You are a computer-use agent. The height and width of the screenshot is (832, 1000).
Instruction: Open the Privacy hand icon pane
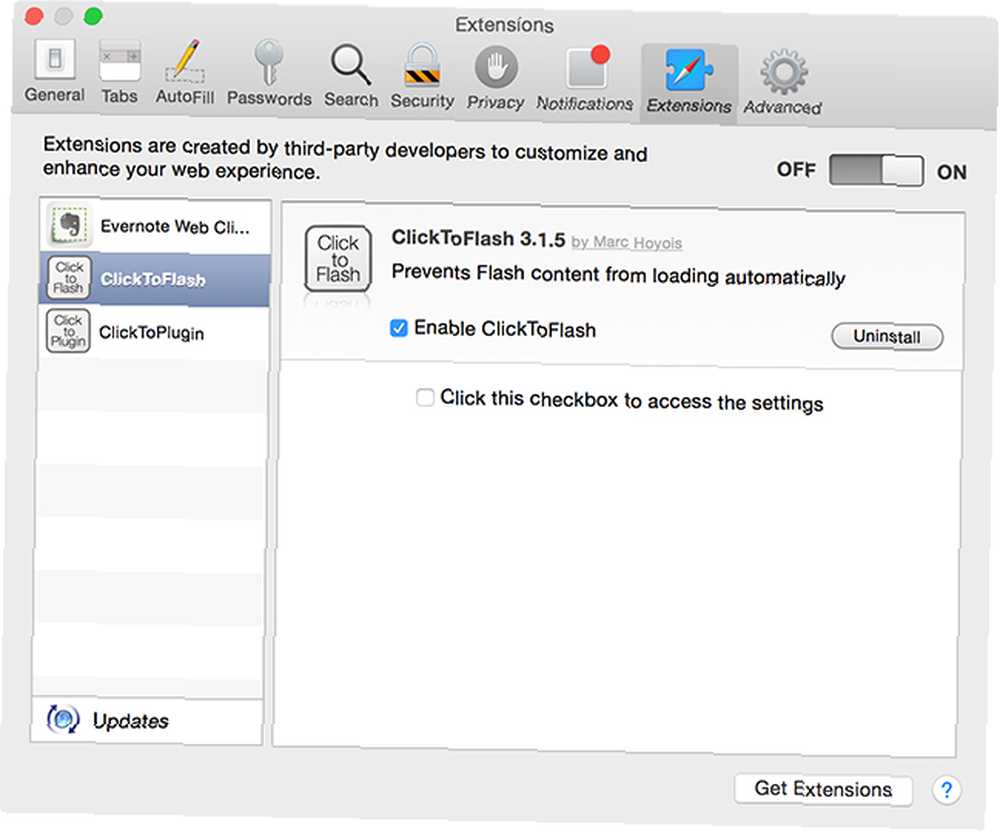[496, 78]
